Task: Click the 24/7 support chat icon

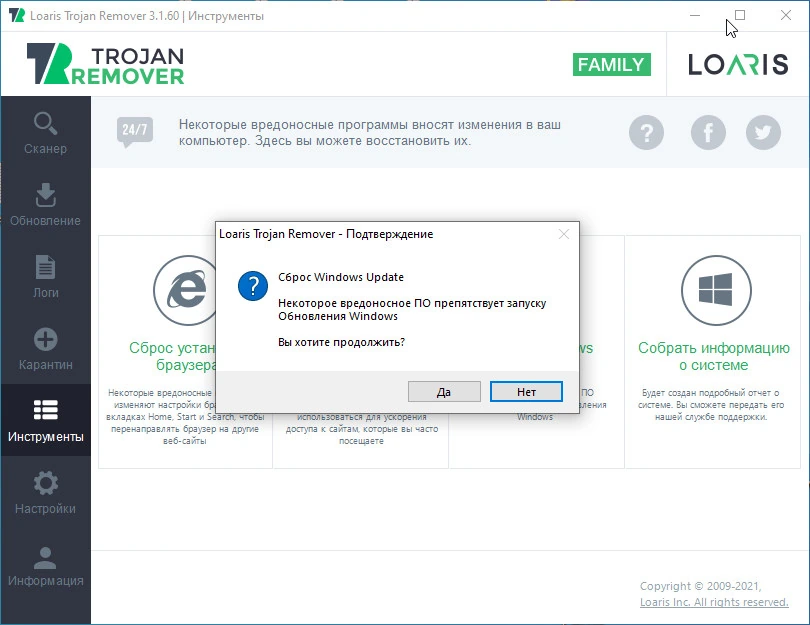Action: [135, 132]
